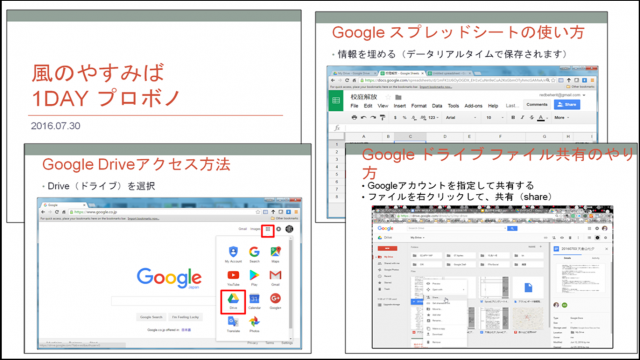Screen dimensions: 640x360
Task: Toggle italic formatting in the Sheets toolbar
Action: coord(522,118)
